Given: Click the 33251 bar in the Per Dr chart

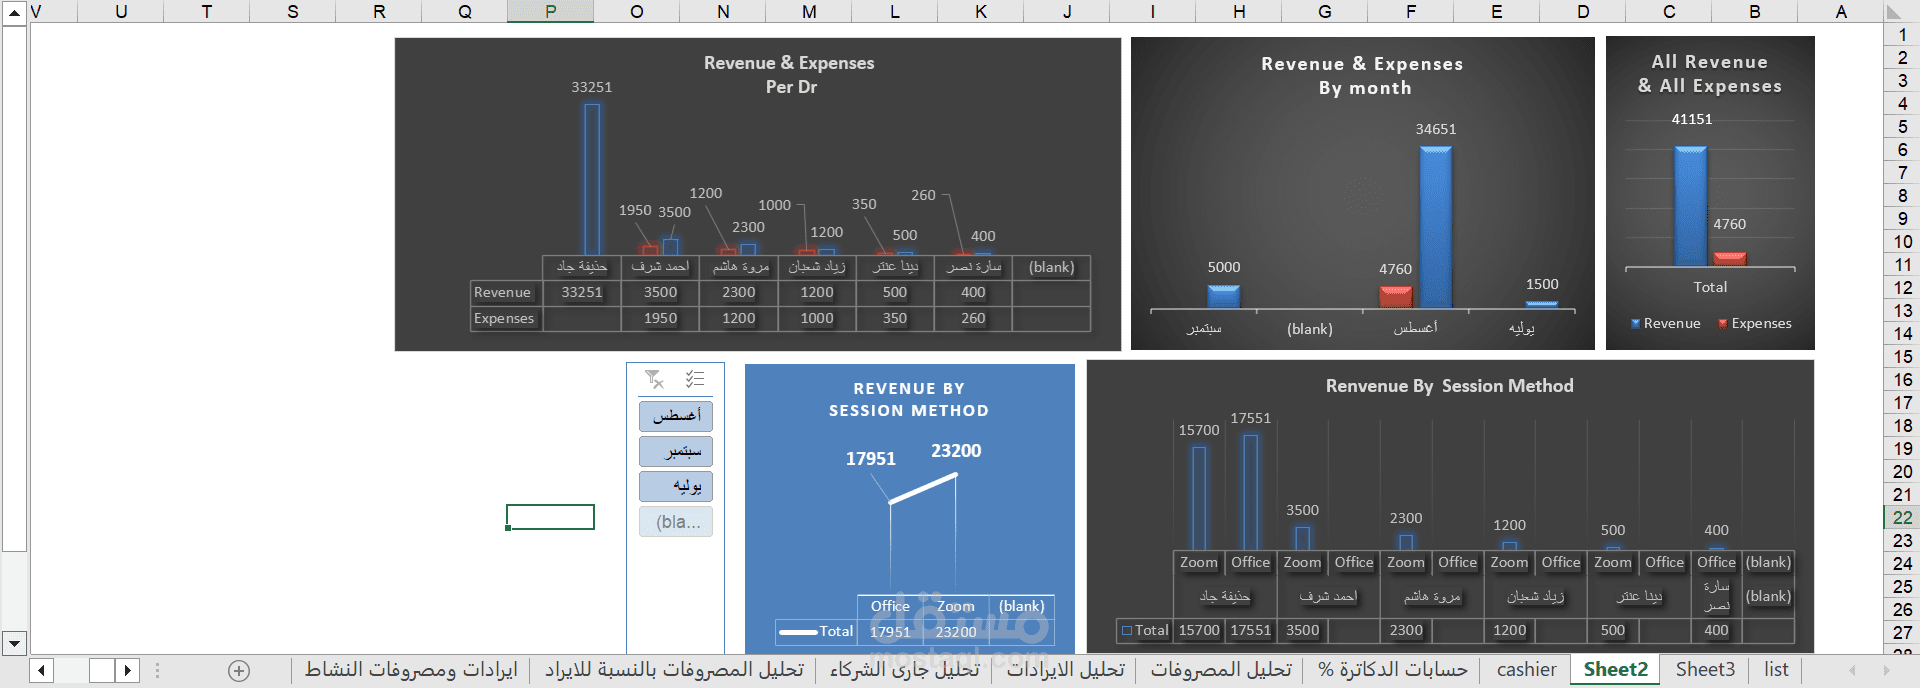Looking at the screenshot, I should [592, 180].
